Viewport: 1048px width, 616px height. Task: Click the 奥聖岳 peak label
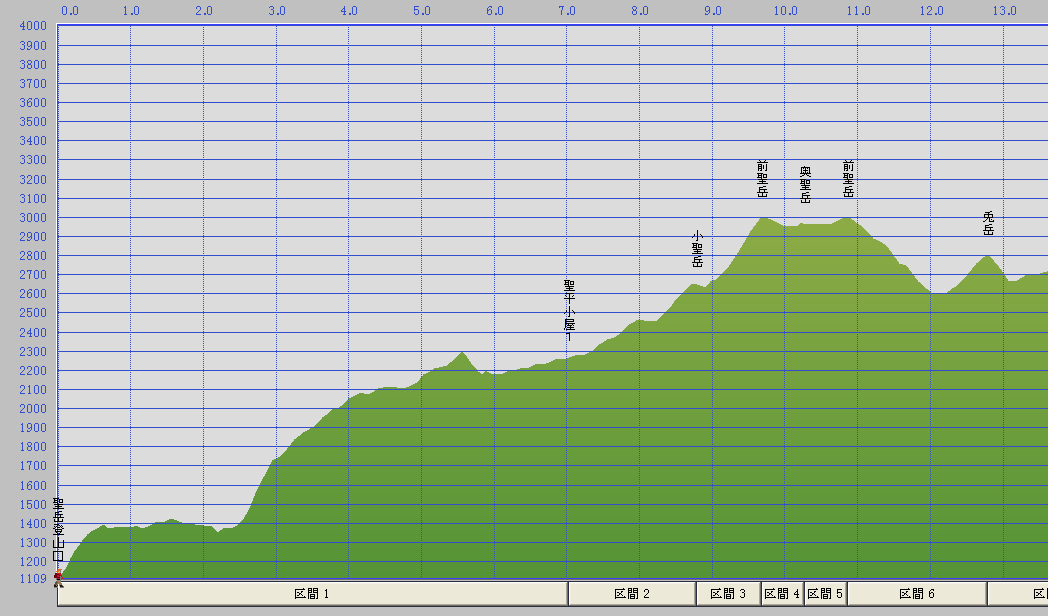(x=805, y=184)
